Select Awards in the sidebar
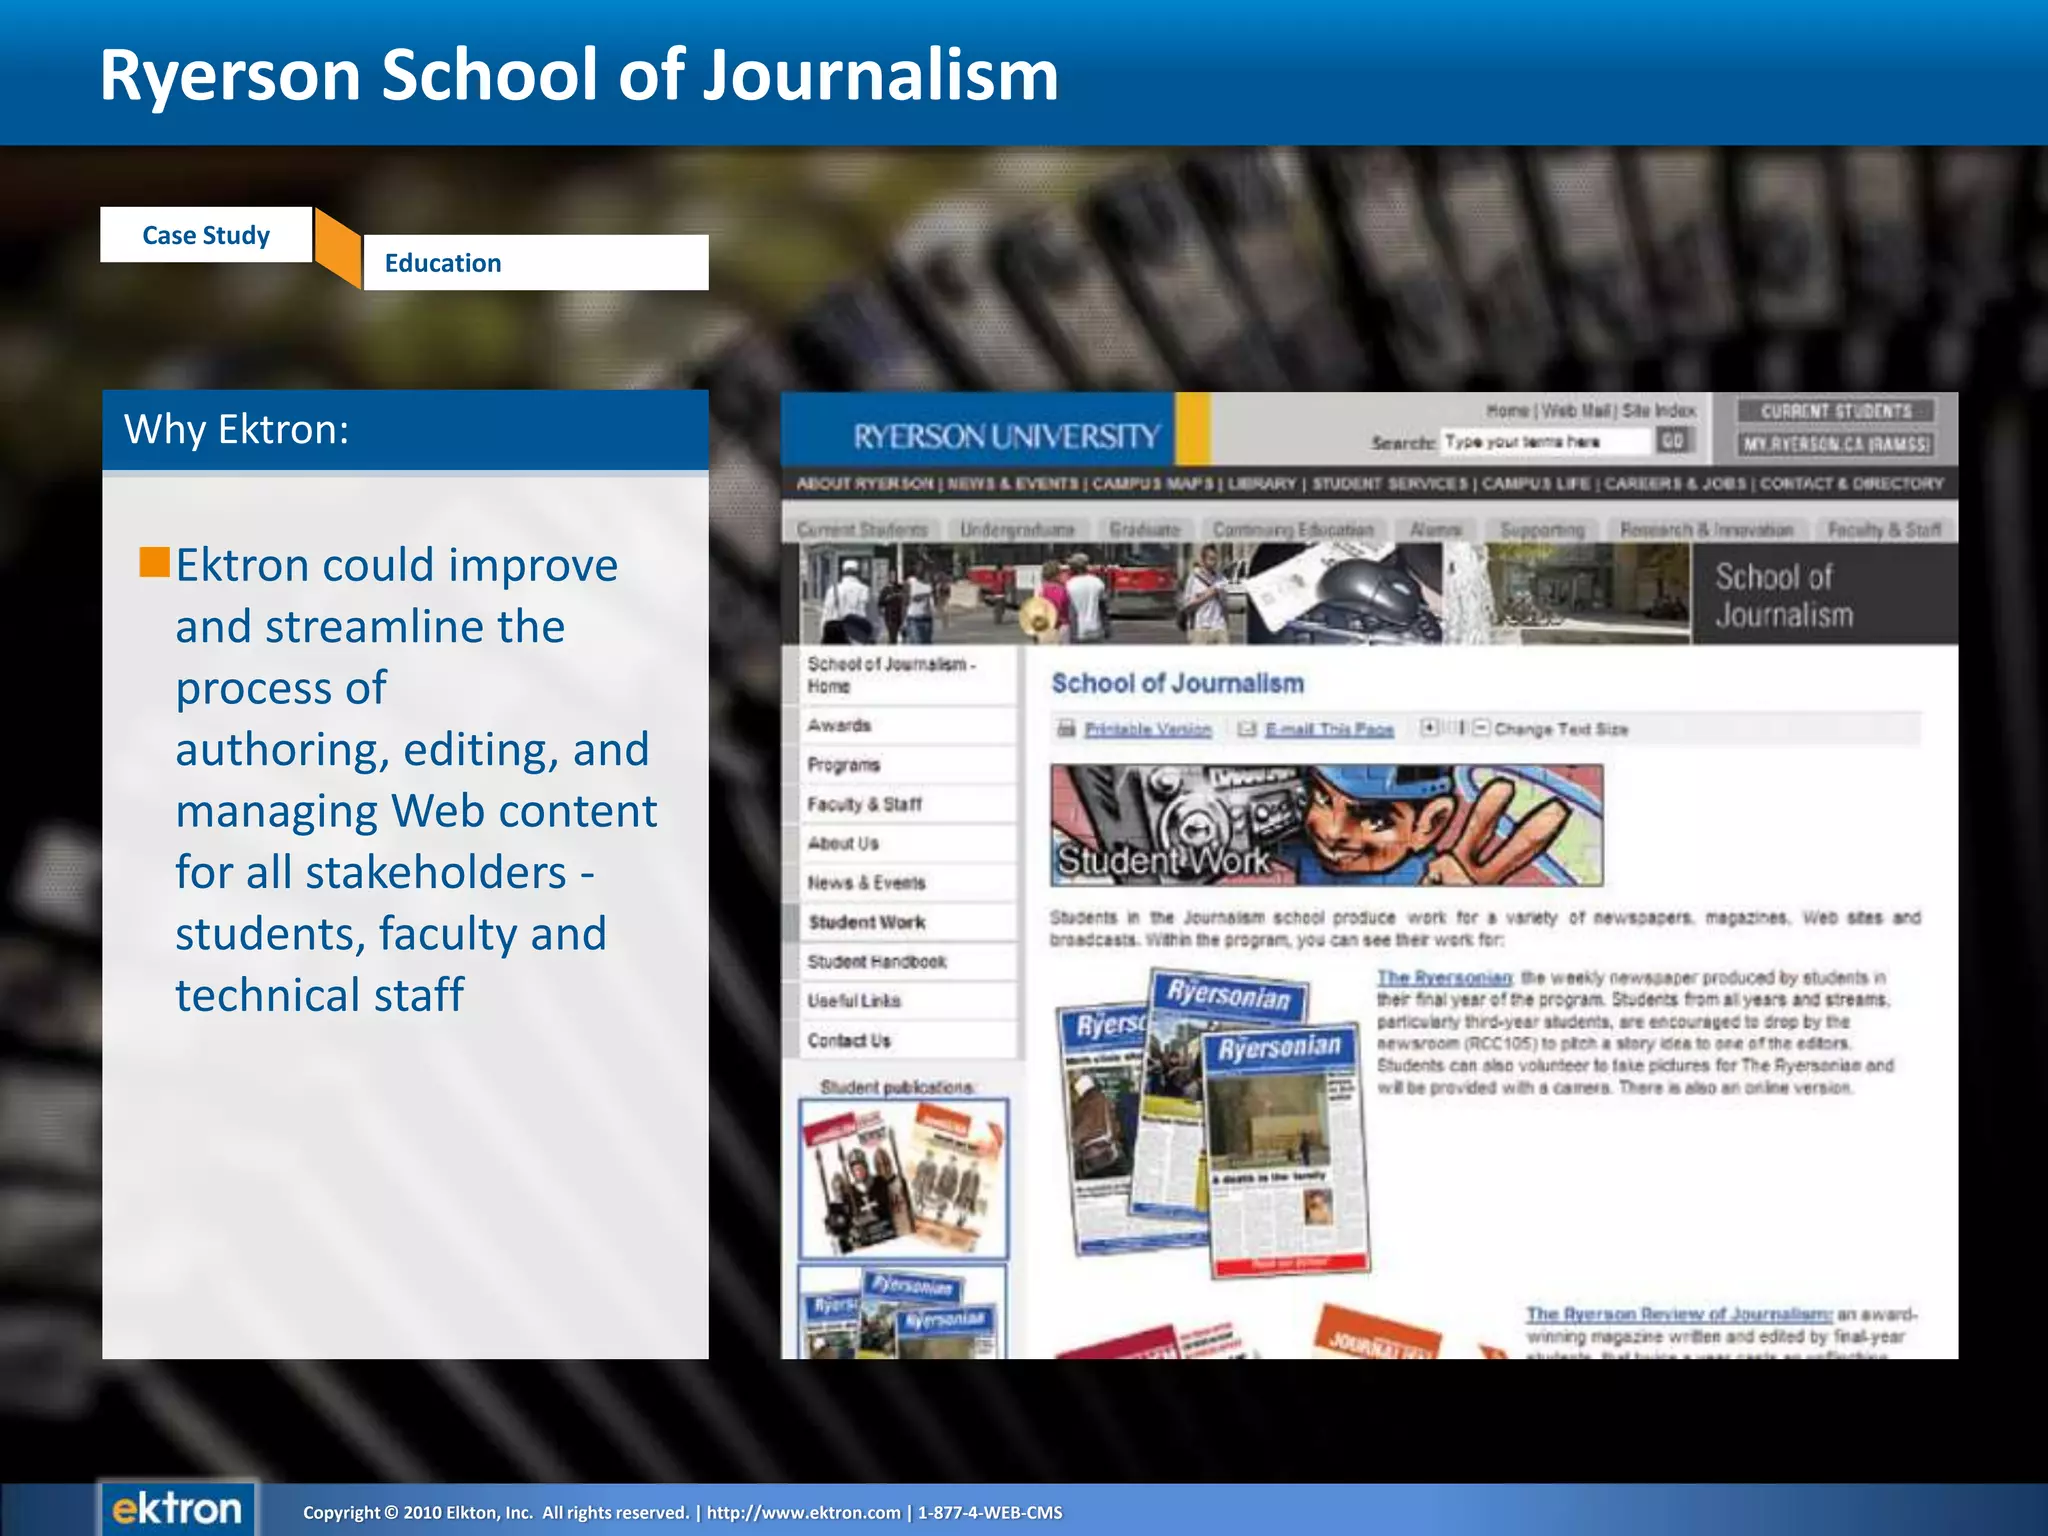2048x1536 pixels. [908, 725]
